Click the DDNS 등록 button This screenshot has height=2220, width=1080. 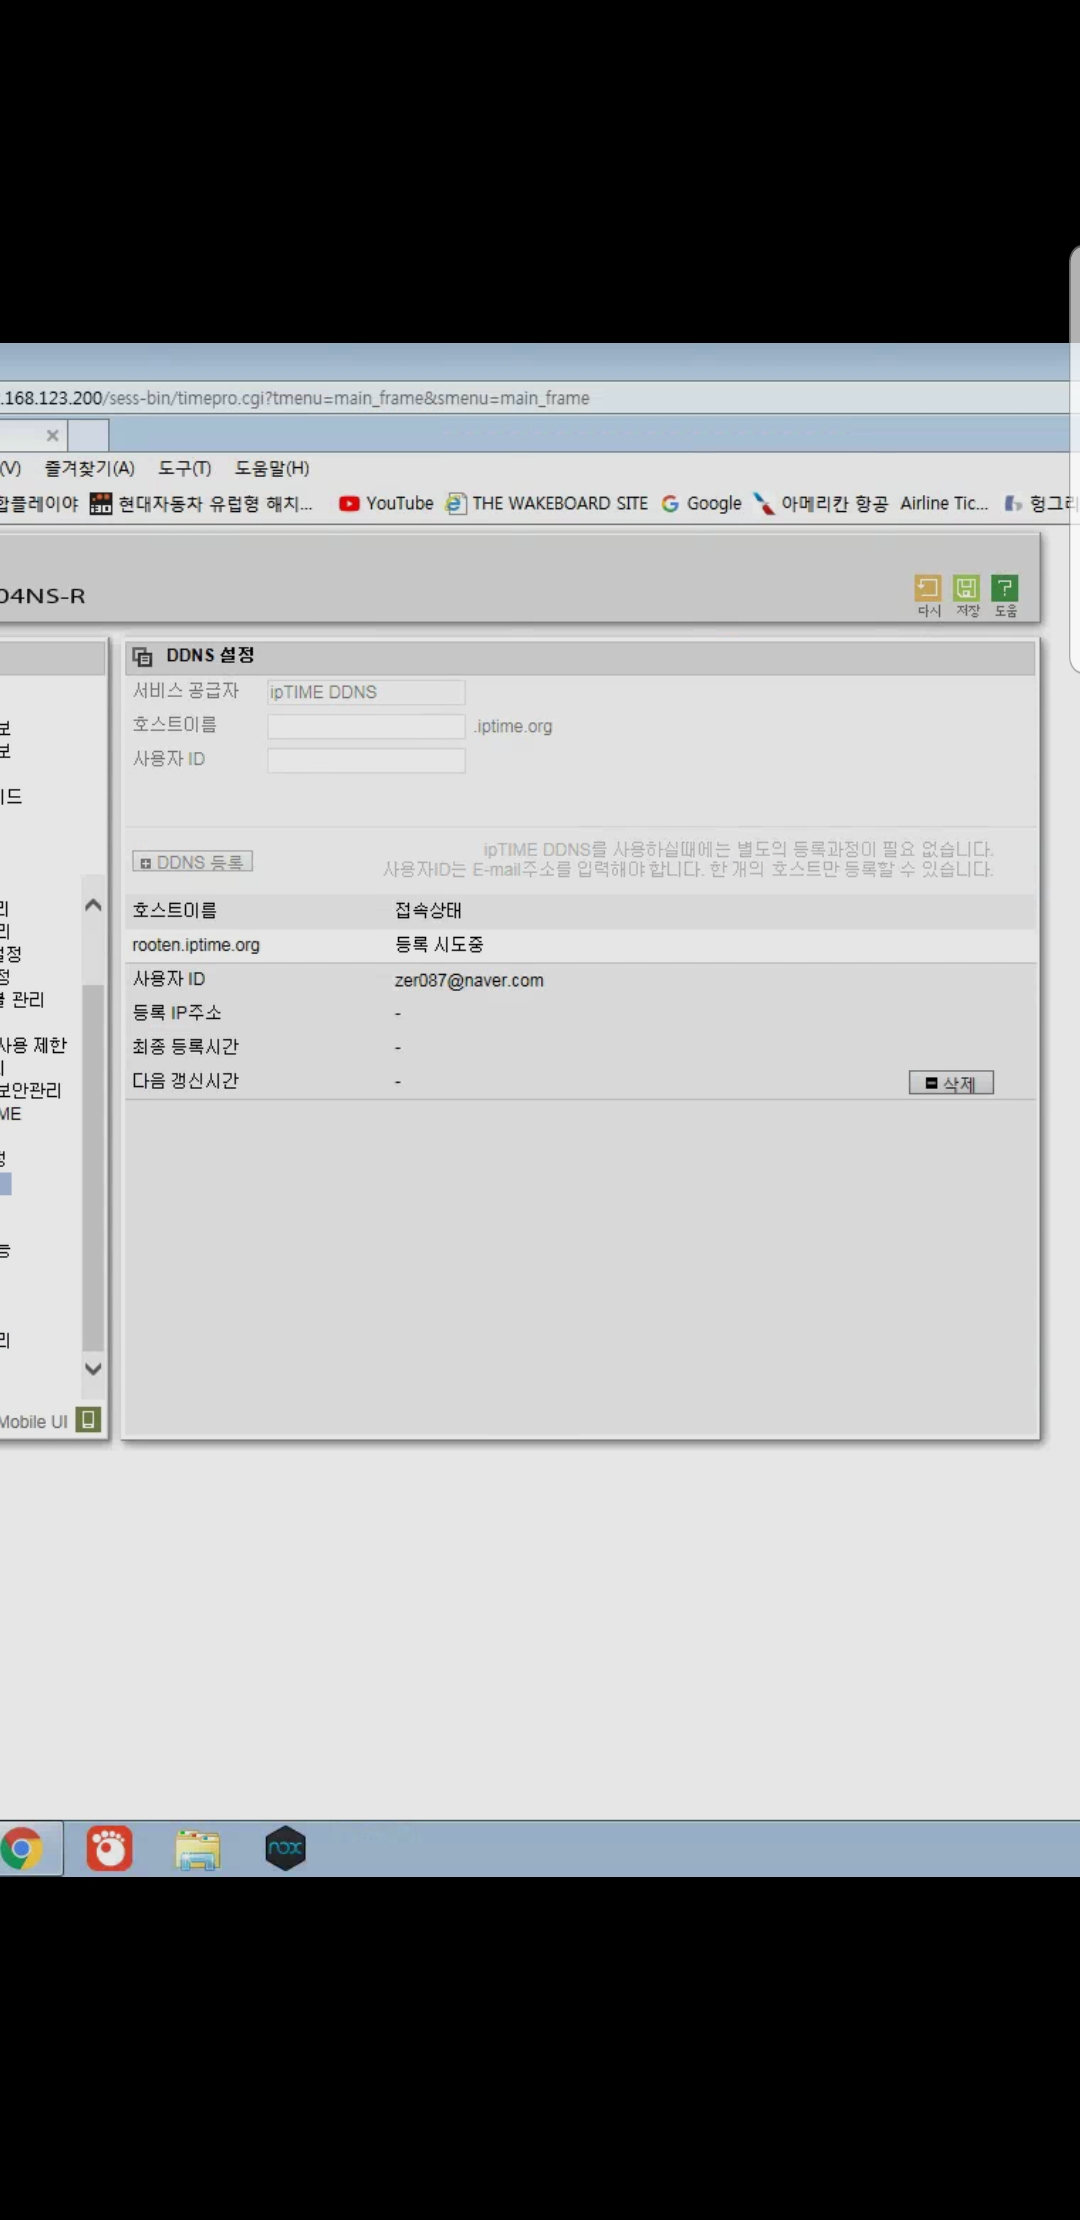(x=192, y=862)
